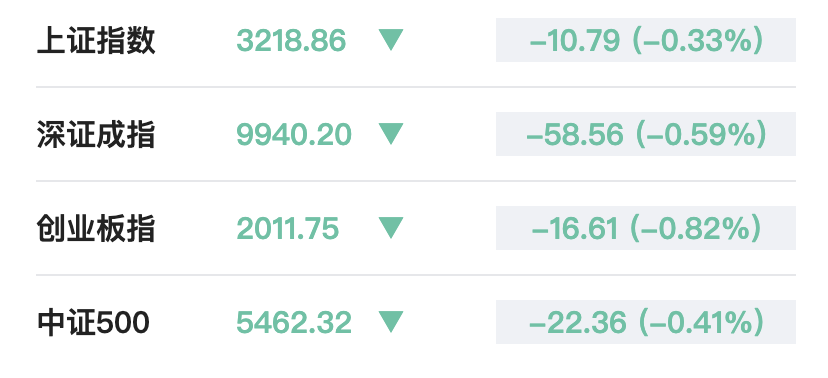
Task: Click the down triangle next to 5462.32
Action: (x=391, y=322)
